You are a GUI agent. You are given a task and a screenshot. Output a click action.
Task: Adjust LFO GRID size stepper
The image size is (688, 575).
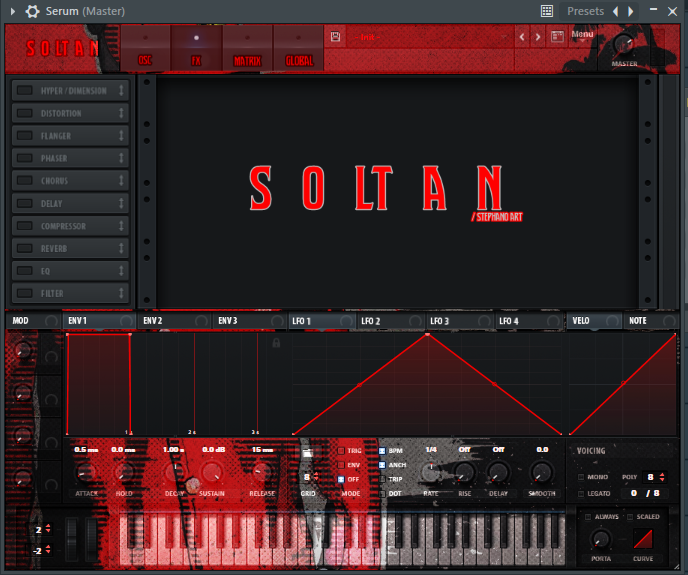tap(316, 477)
